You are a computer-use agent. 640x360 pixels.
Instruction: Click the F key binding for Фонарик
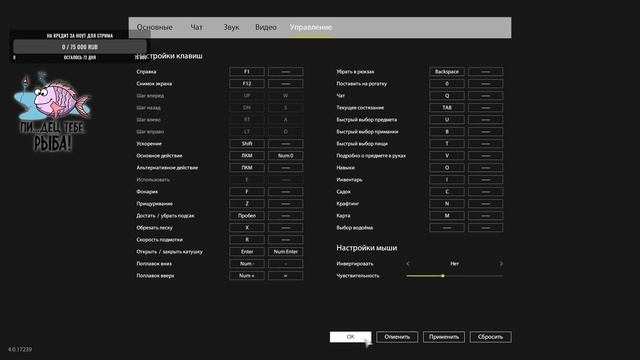[x=247, y=191]
